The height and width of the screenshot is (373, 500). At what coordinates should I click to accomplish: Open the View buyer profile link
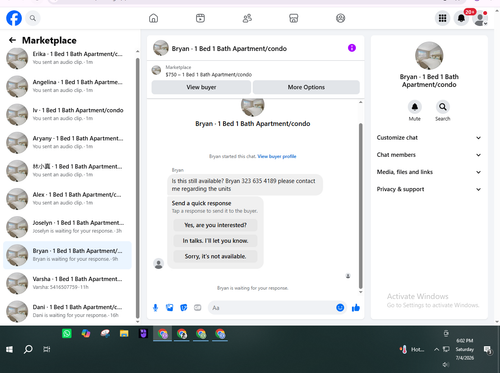pos(277,156)
